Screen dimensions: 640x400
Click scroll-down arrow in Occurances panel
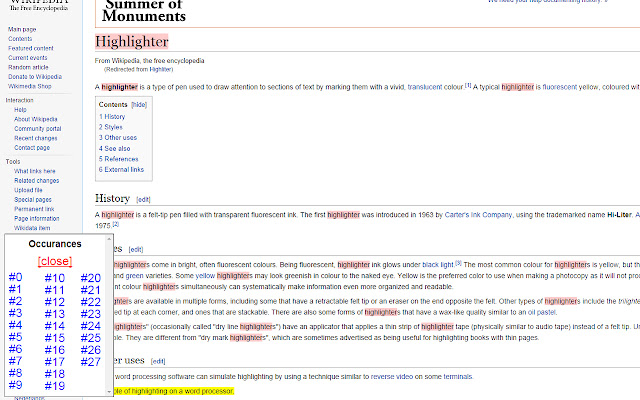[x=109, y=392]
